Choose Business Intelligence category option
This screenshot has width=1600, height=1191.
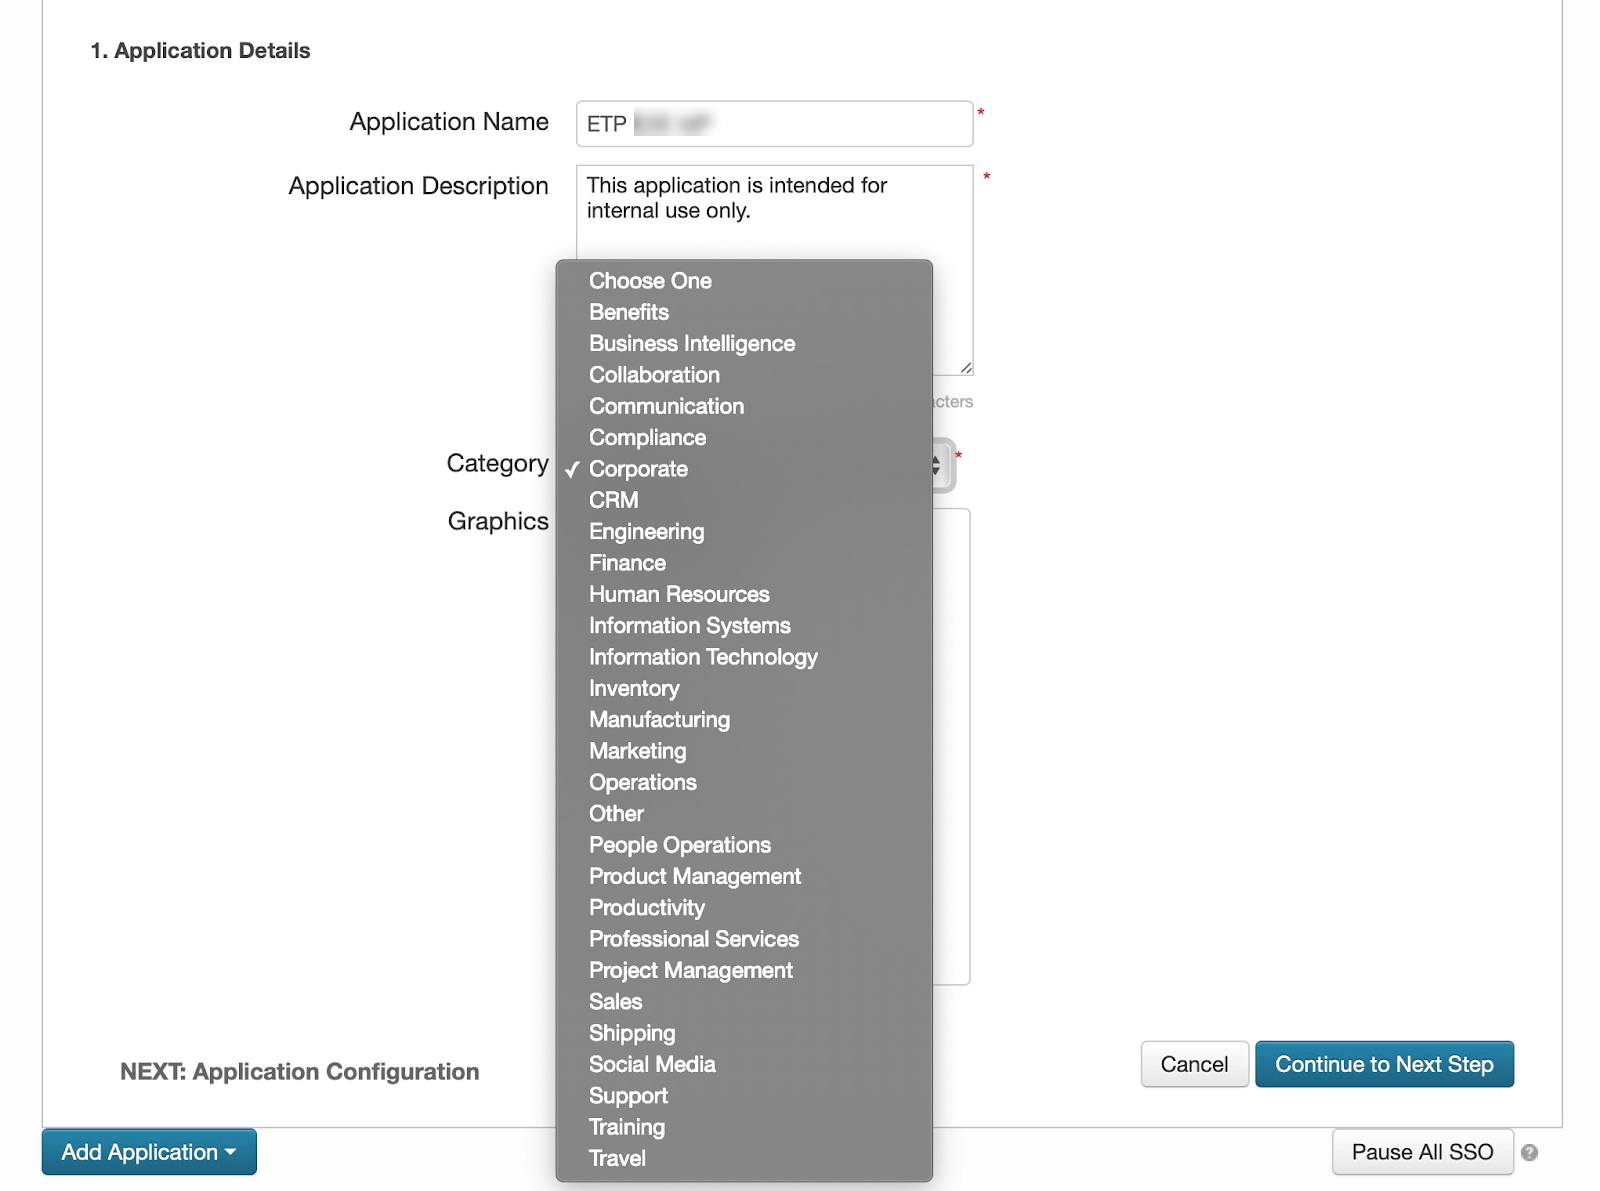pos(692,343)
